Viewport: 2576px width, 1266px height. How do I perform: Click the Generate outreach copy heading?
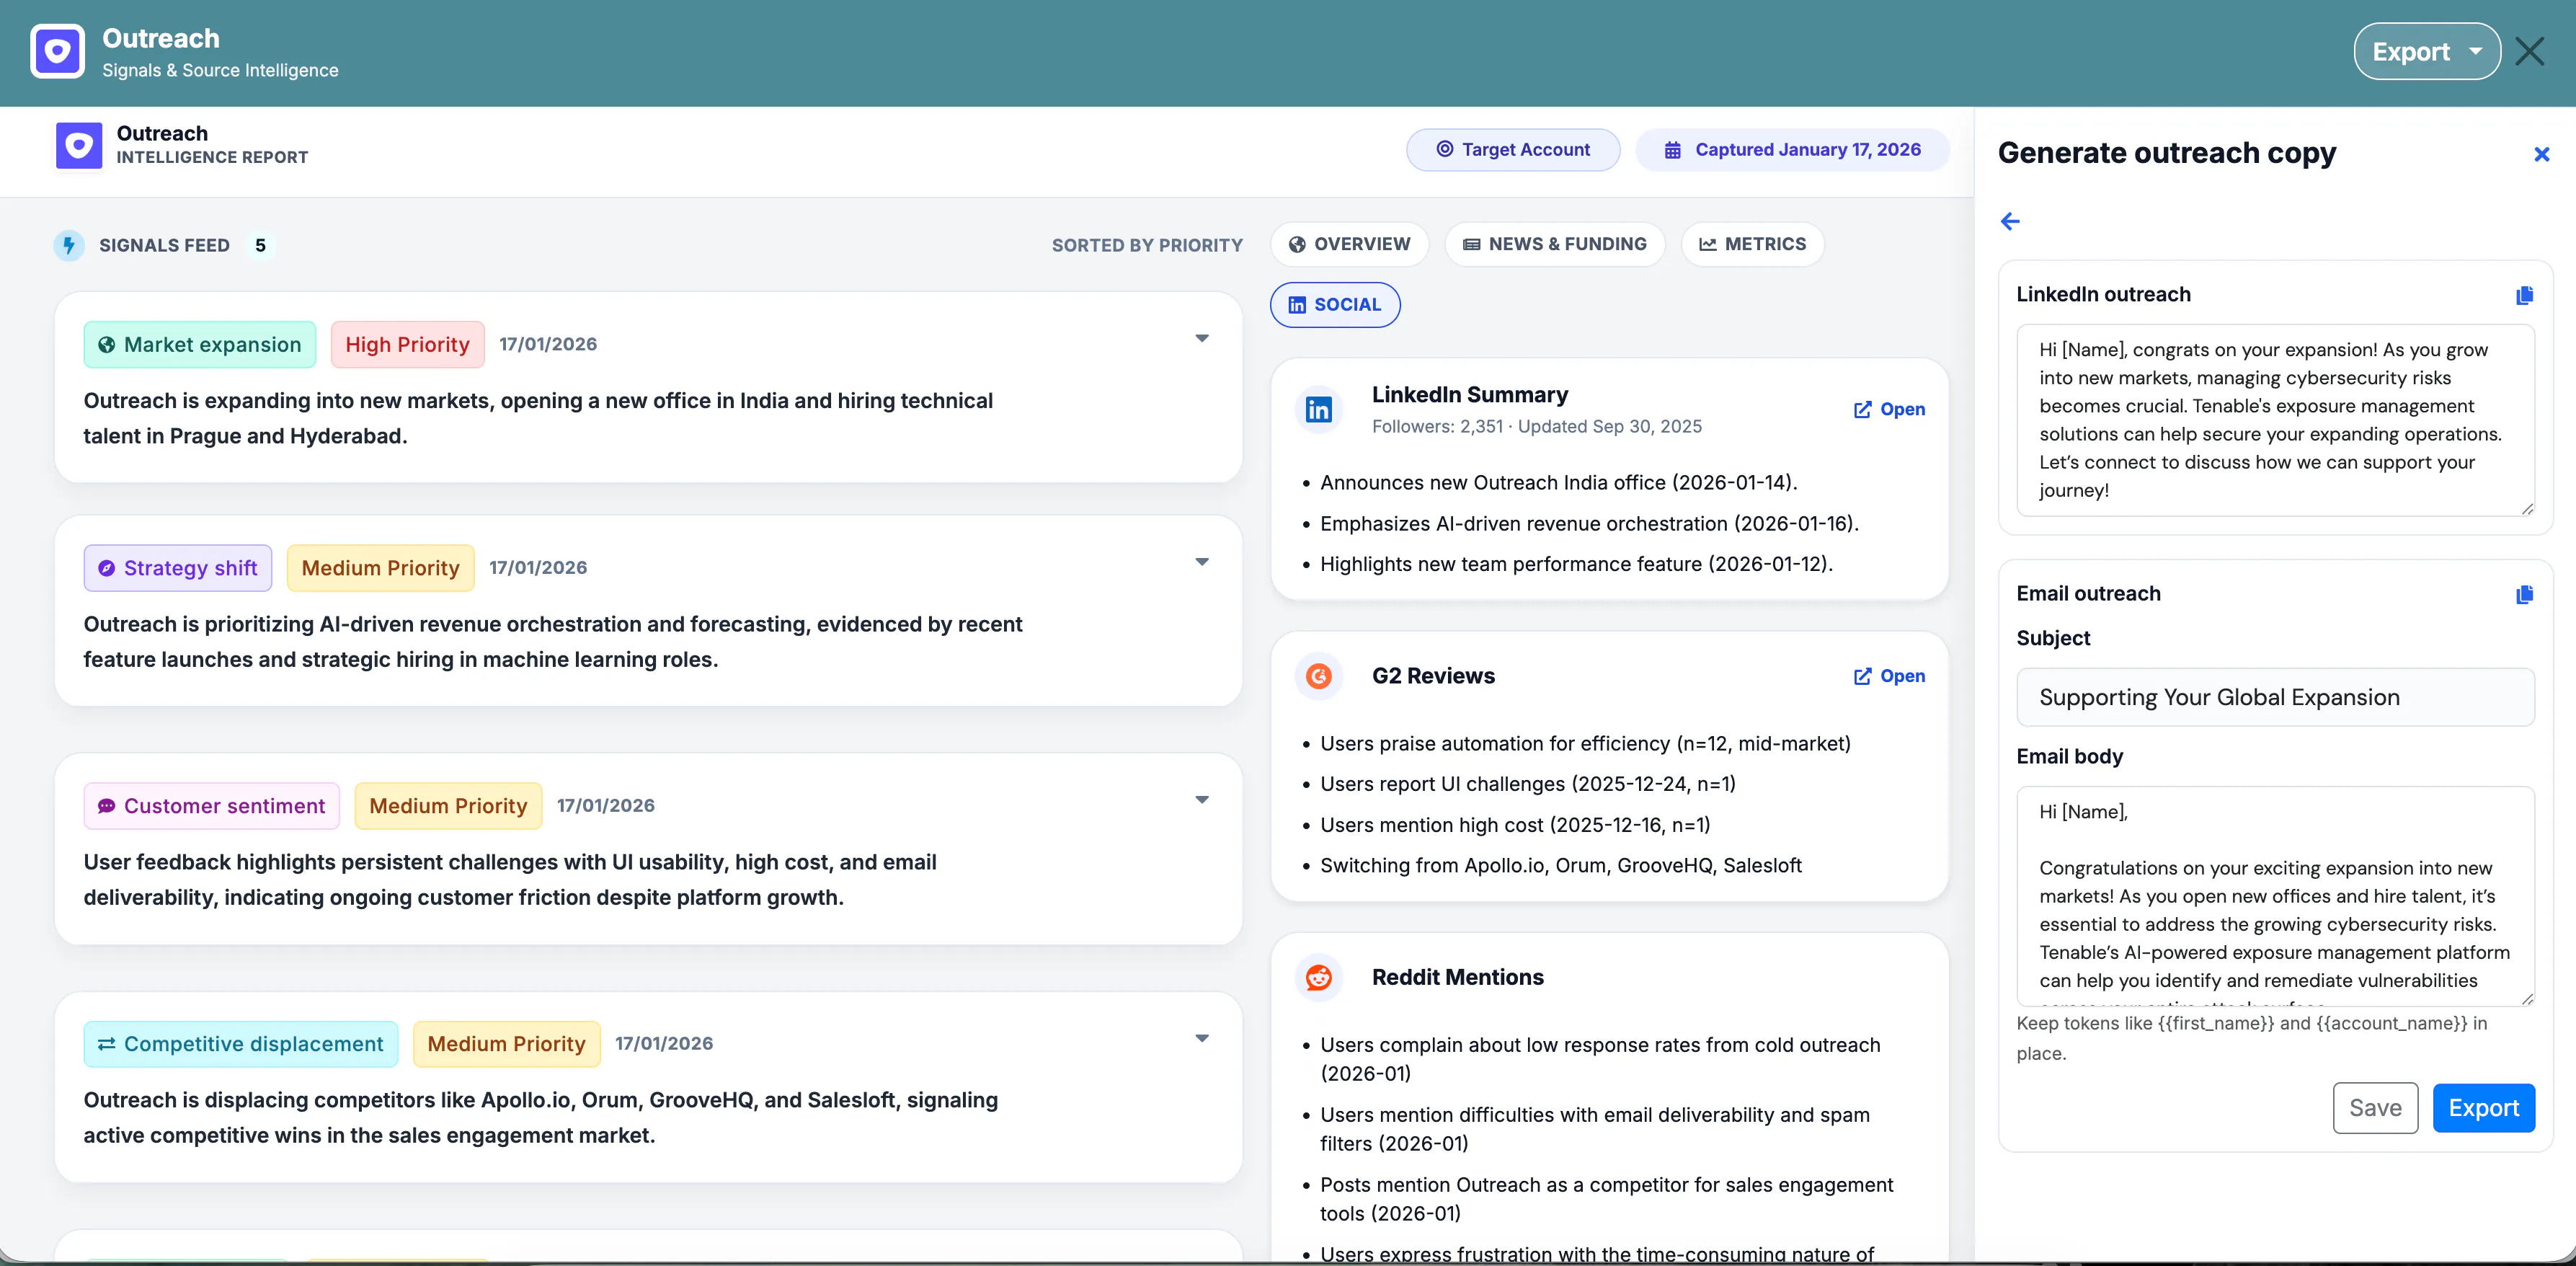click(2167, 153)
